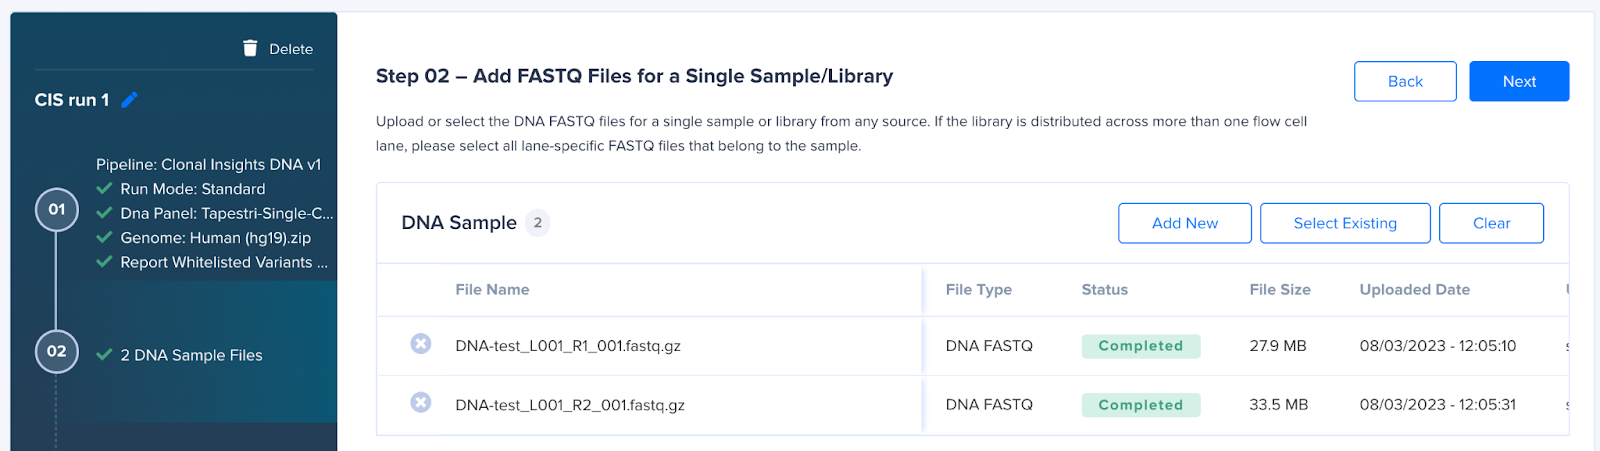Go to the Next step

coord(1519,81)
